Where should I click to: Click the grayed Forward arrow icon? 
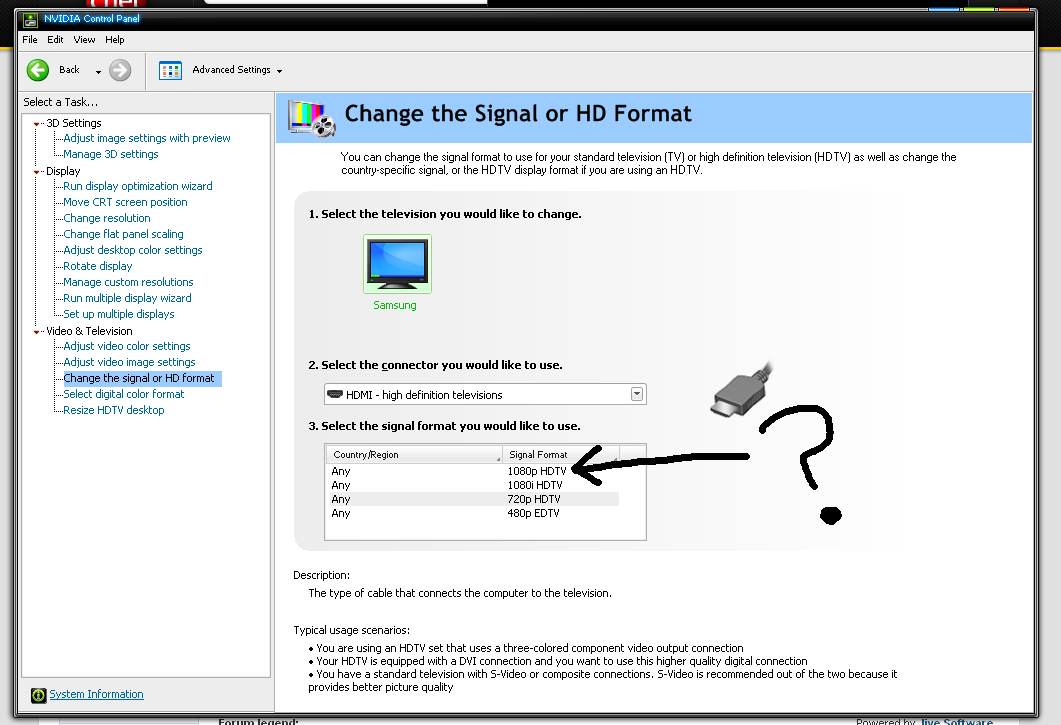[120, 70]
